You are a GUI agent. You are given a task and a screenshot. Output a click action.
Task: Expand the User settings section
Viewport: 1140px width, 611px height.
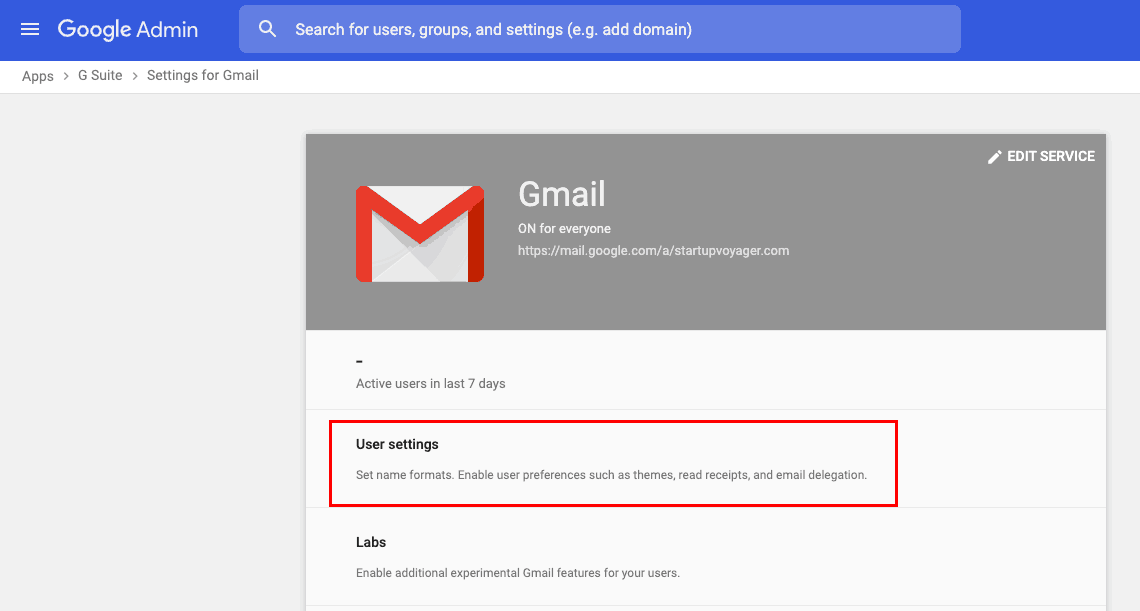coord(398,444)
